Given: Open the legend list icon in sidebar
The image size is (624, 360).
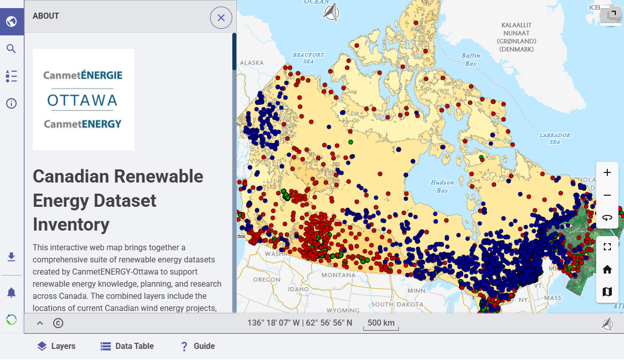Looking at the screenshot, I should (12, 76).
